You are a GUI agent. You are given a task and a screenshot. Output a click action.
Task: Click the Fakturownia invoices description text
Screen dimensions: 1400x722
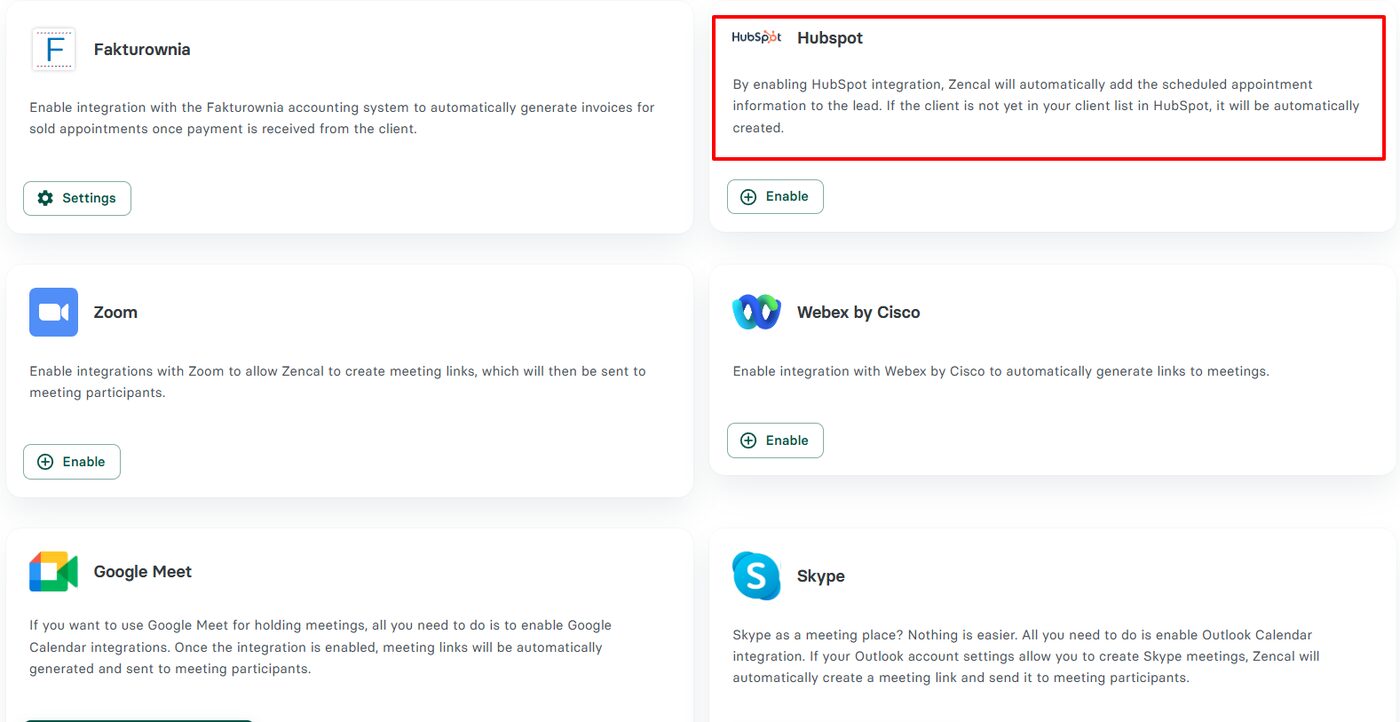342,118
